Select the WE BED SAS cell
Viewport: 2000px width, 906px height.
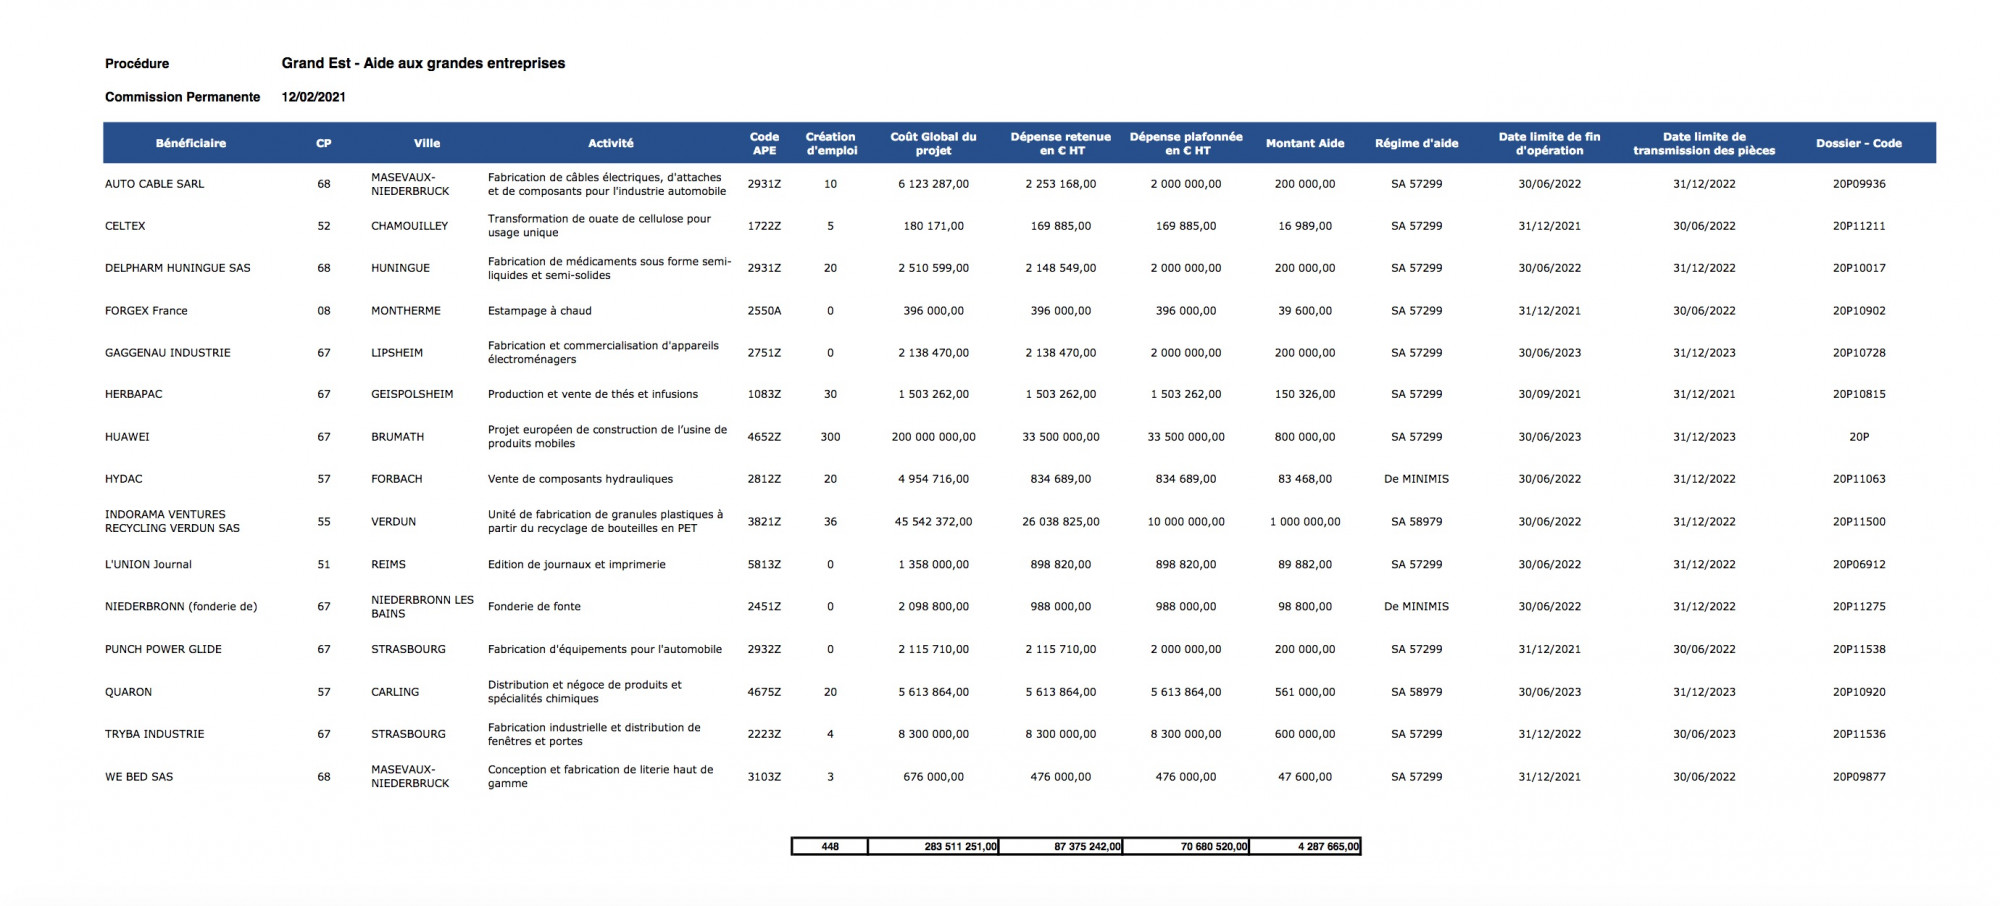[x=139, y=777]
